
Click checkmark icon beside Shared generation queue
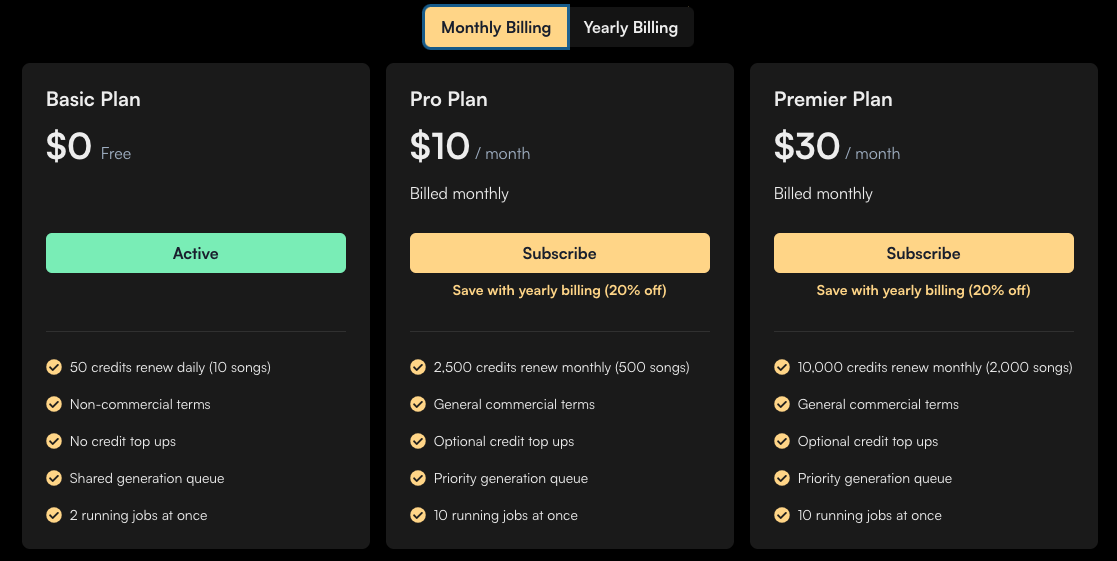point(54,478)
